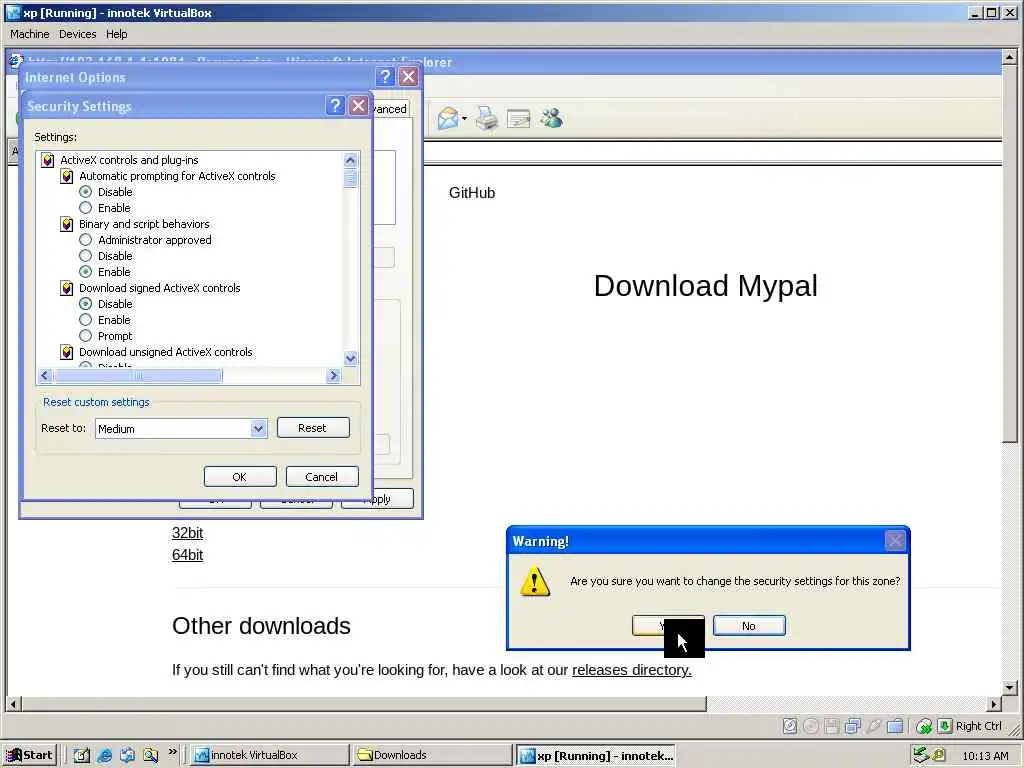Click the Edit page icon in IE toolbar

519,118
